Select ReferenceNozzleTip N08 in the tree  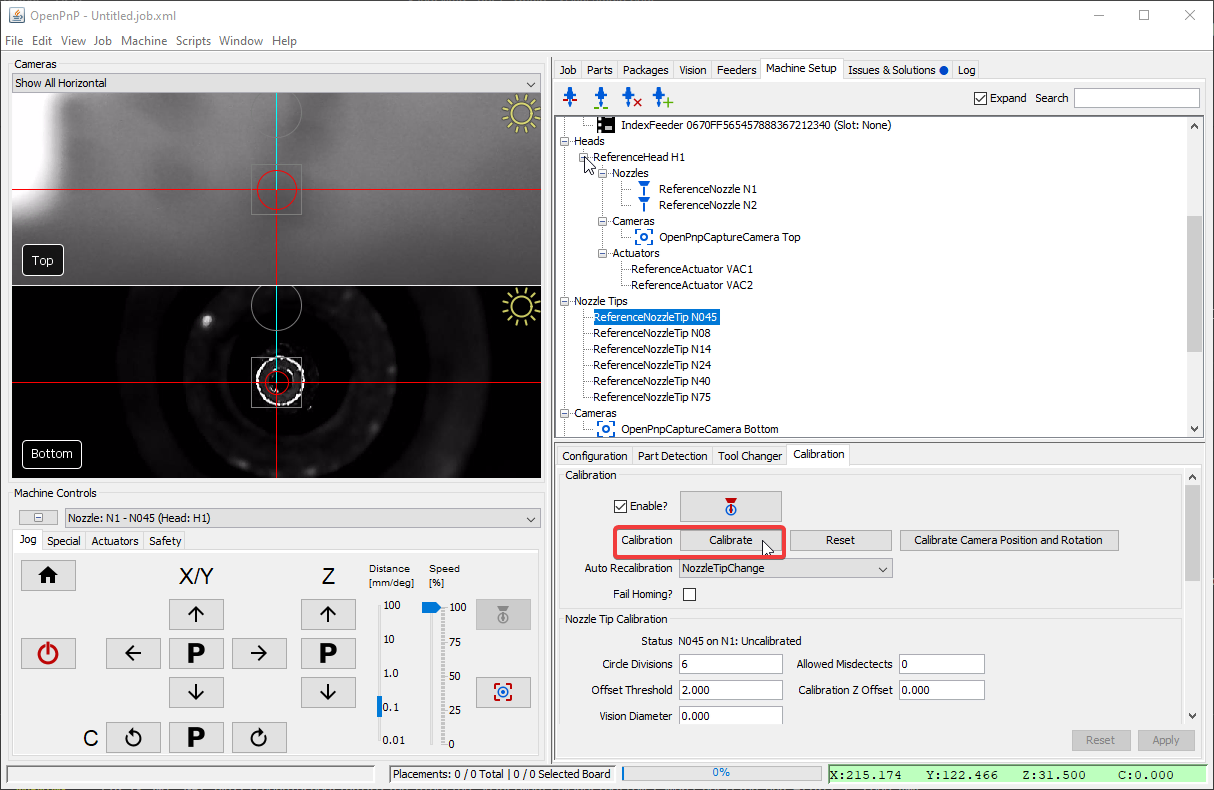pyautogui.click(x=652, y=333)
